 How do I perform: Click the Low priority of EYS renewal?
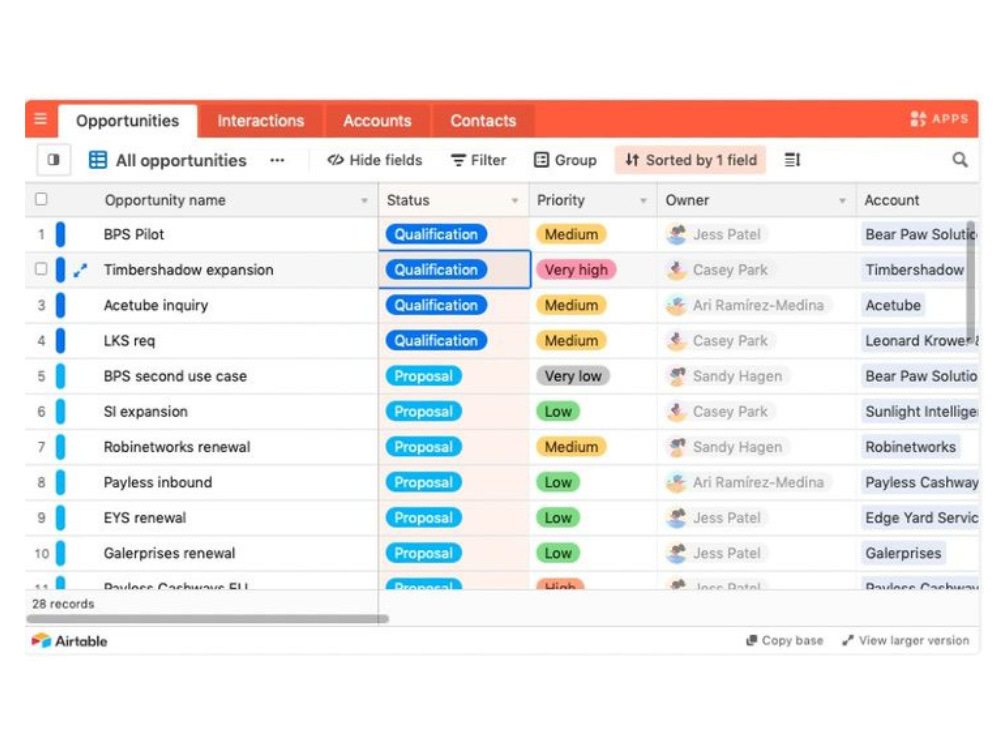coord(558,518)
